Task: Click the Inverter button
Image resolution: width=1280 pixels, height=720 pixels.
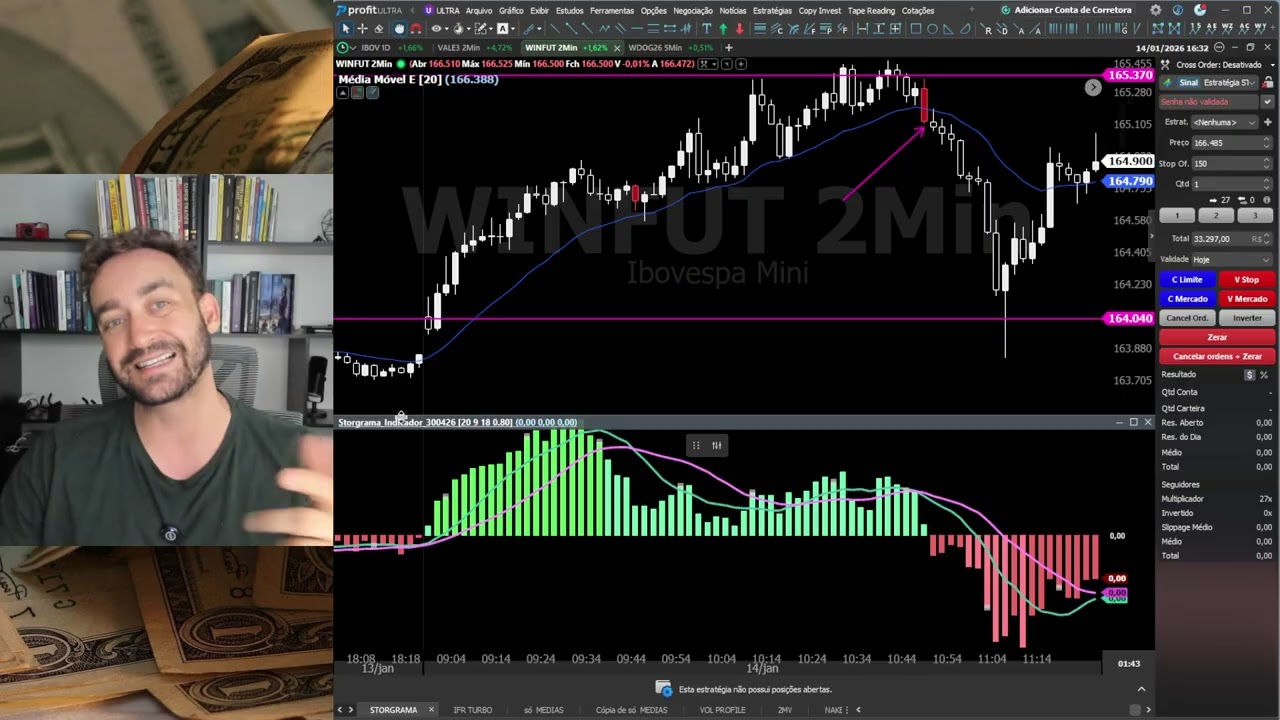Action: 1246,318
